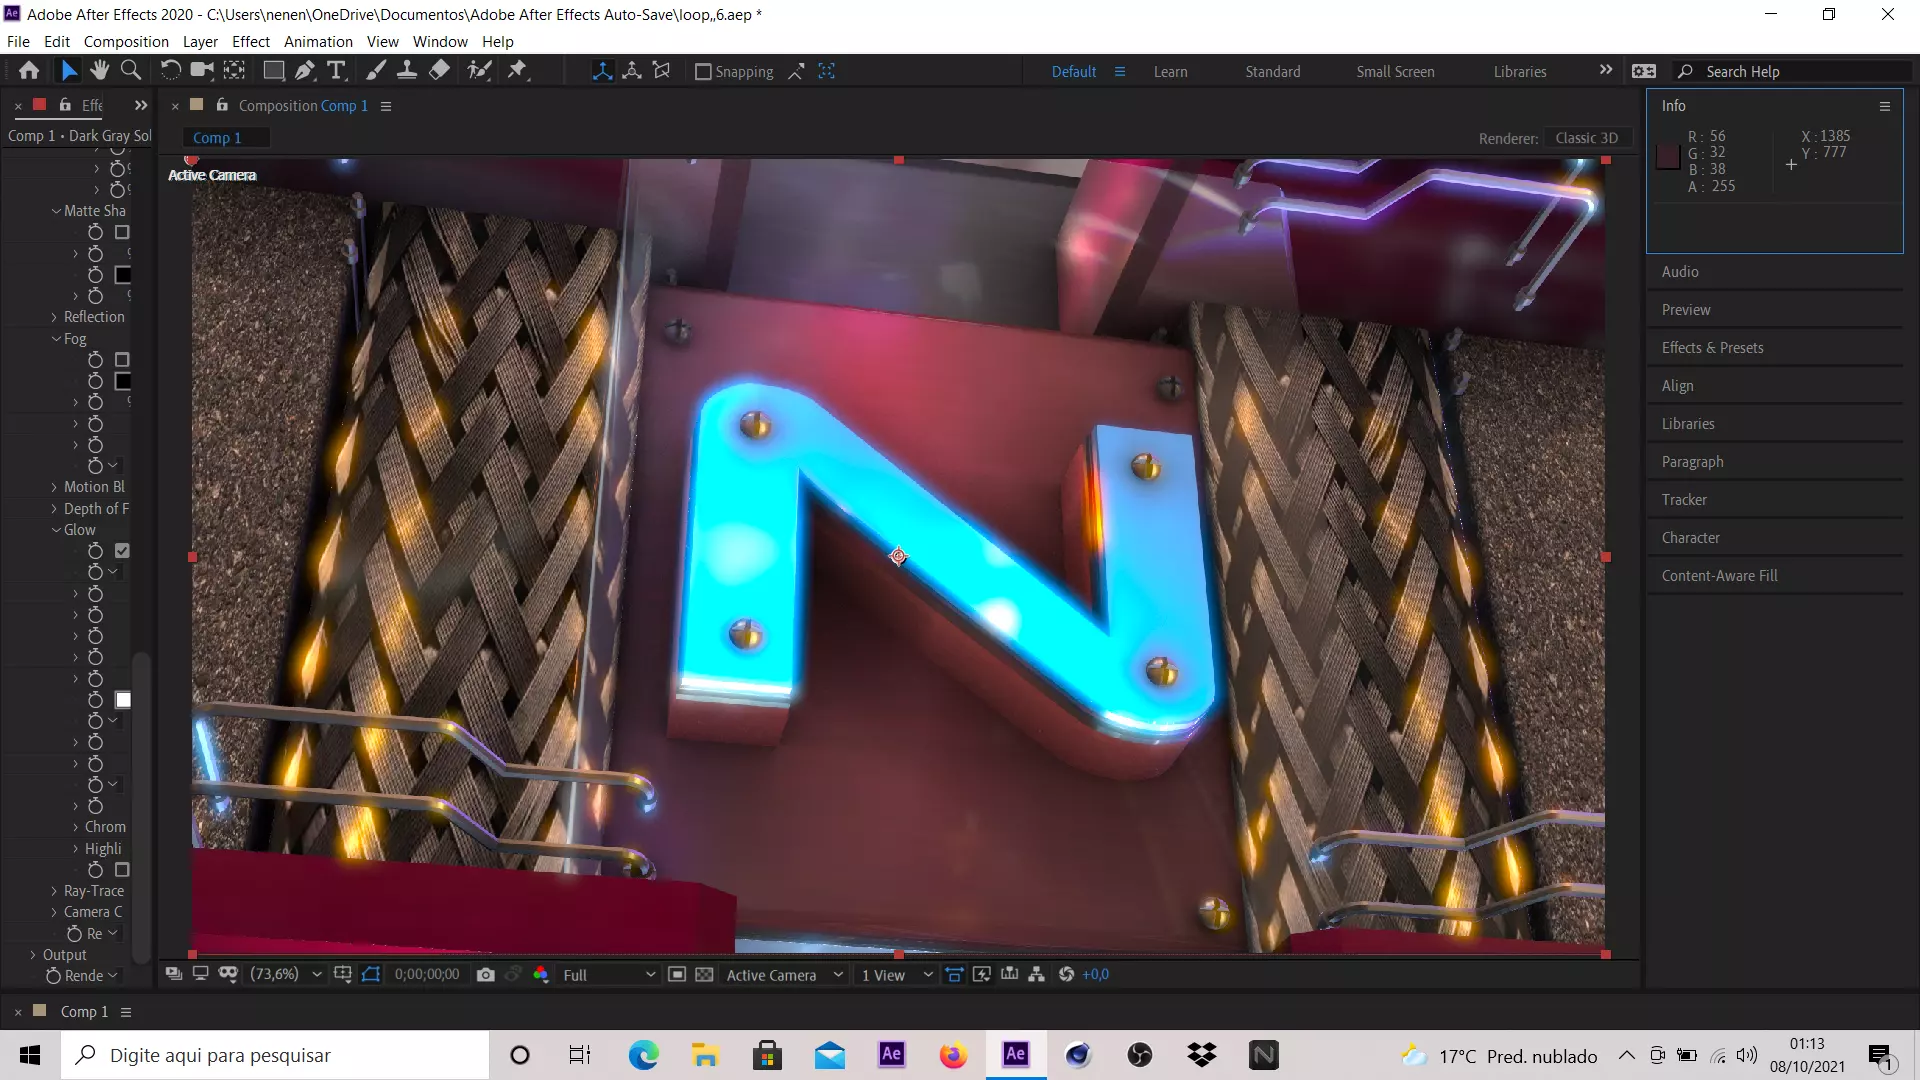The image size is (1920, 1080).
Task: Select the Horizontal Type tool
Action: [x=336, y=71]
